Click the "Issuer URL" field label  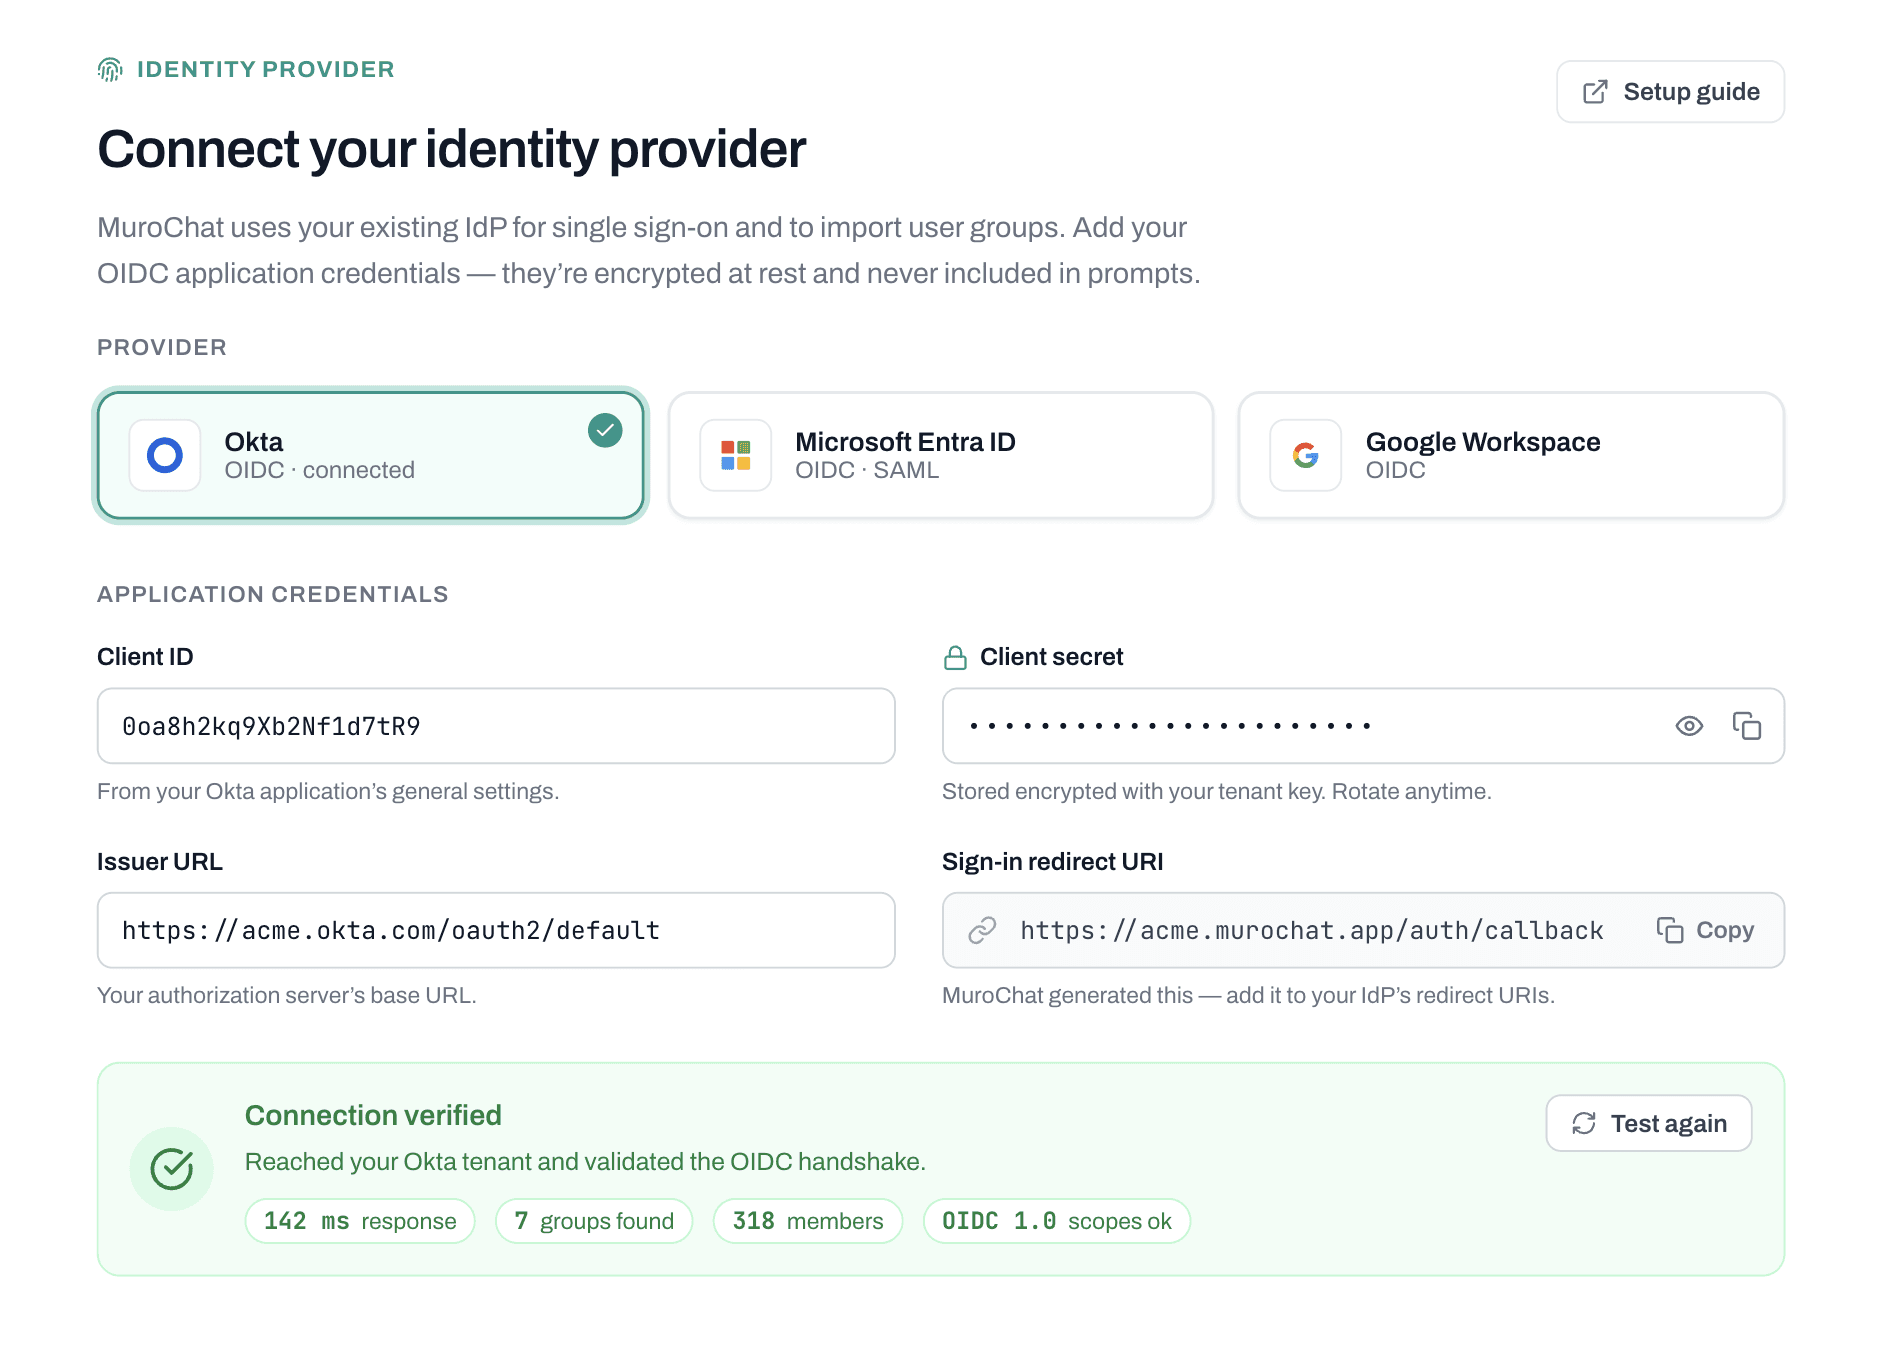[160, 862]
